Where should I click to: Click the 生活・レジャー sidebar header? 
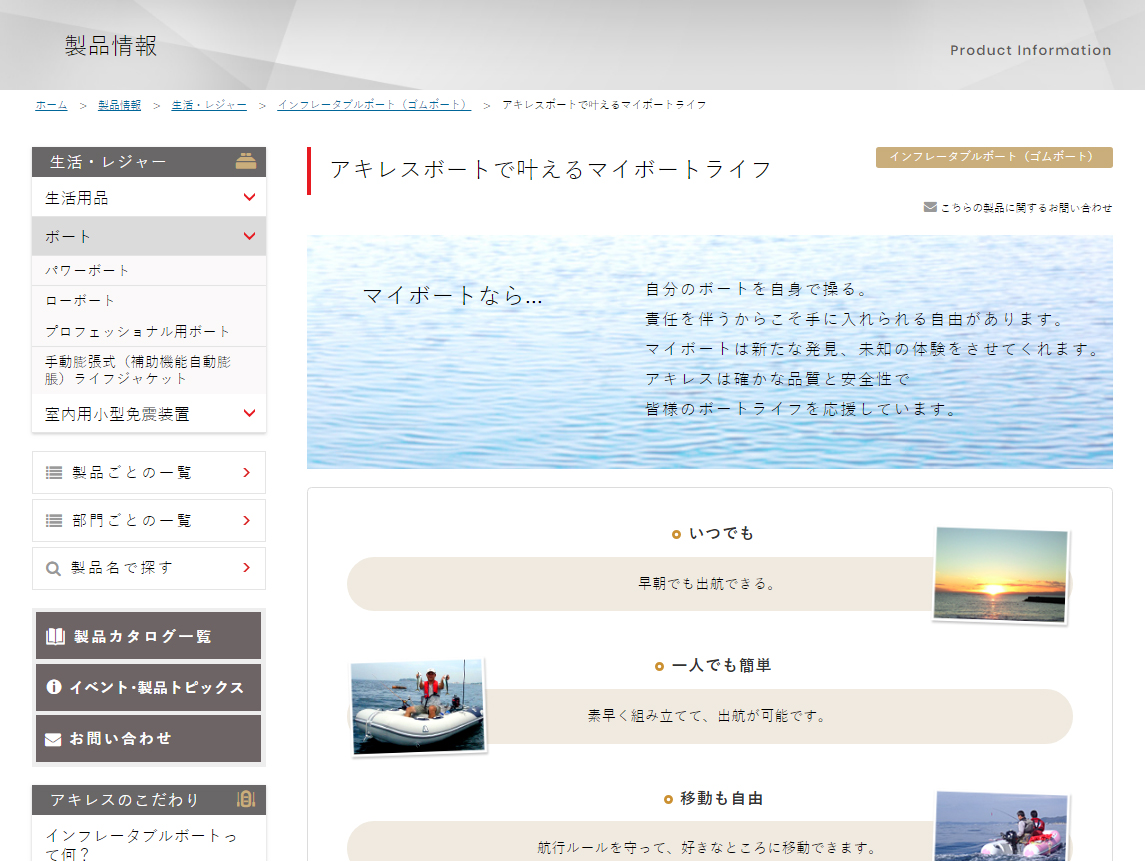click(149, 161)
